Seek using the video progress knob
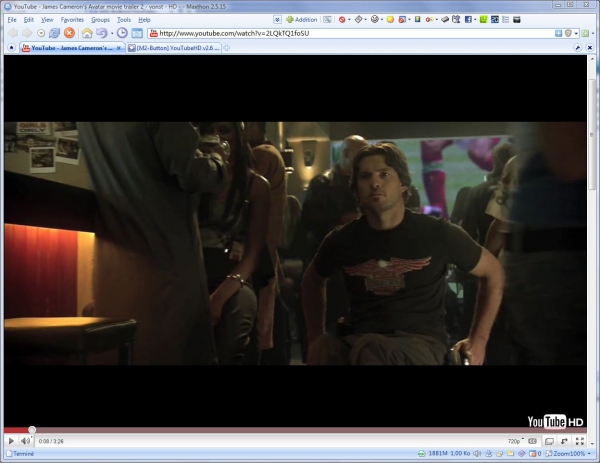 pos(32,430)
